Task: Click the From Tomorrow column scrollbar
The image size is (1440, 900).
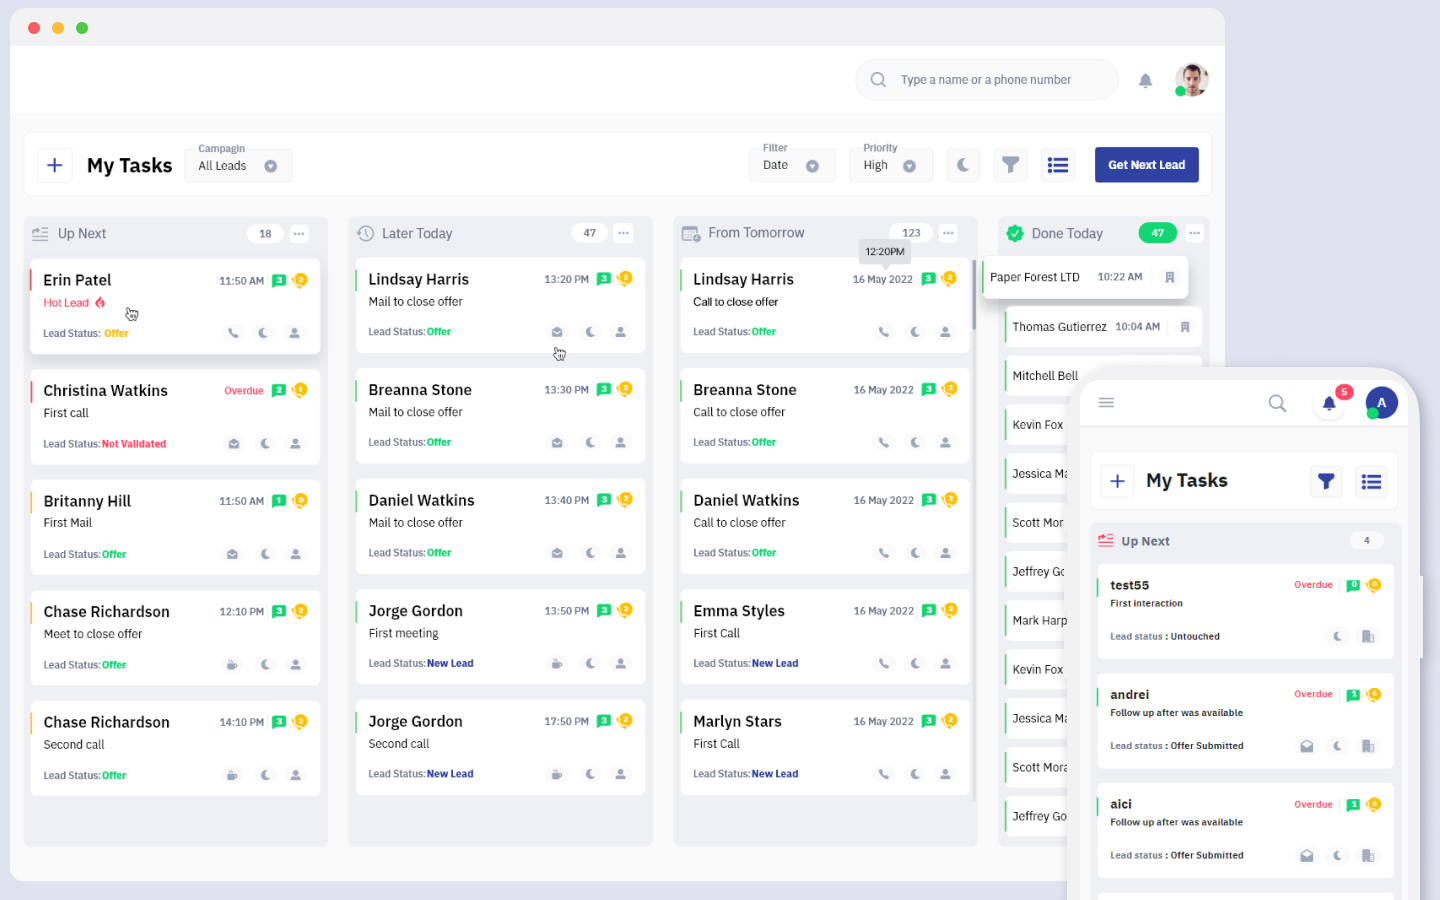Action: tap(974, 296)
